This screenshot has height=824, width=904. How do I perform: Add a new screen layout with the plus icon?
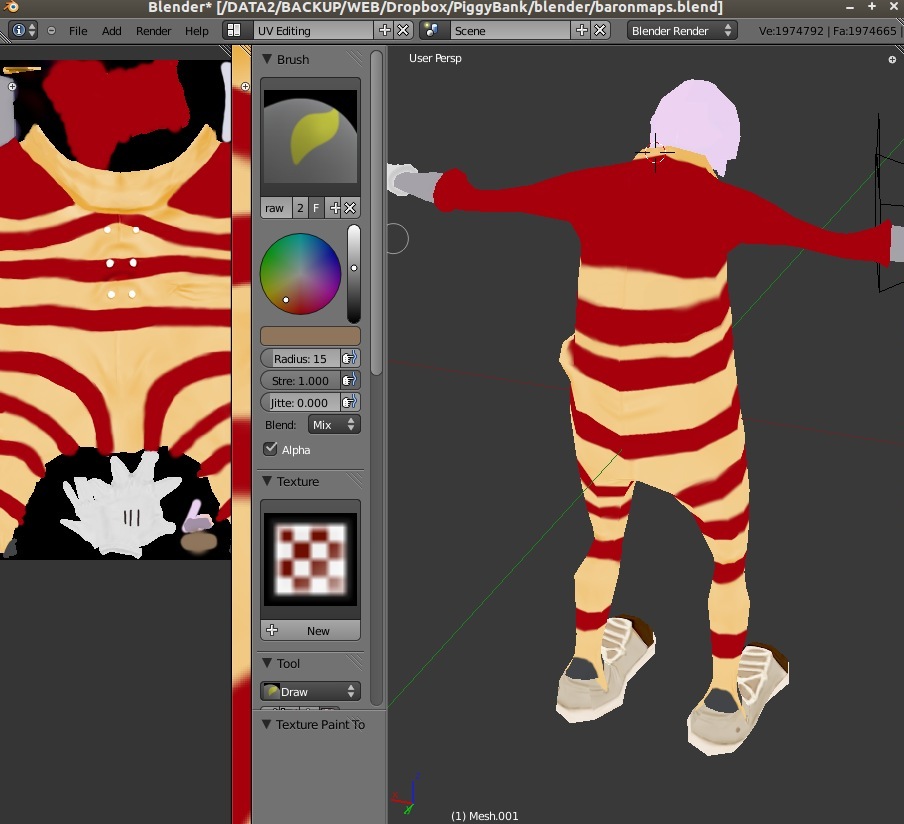click(384, 30)
